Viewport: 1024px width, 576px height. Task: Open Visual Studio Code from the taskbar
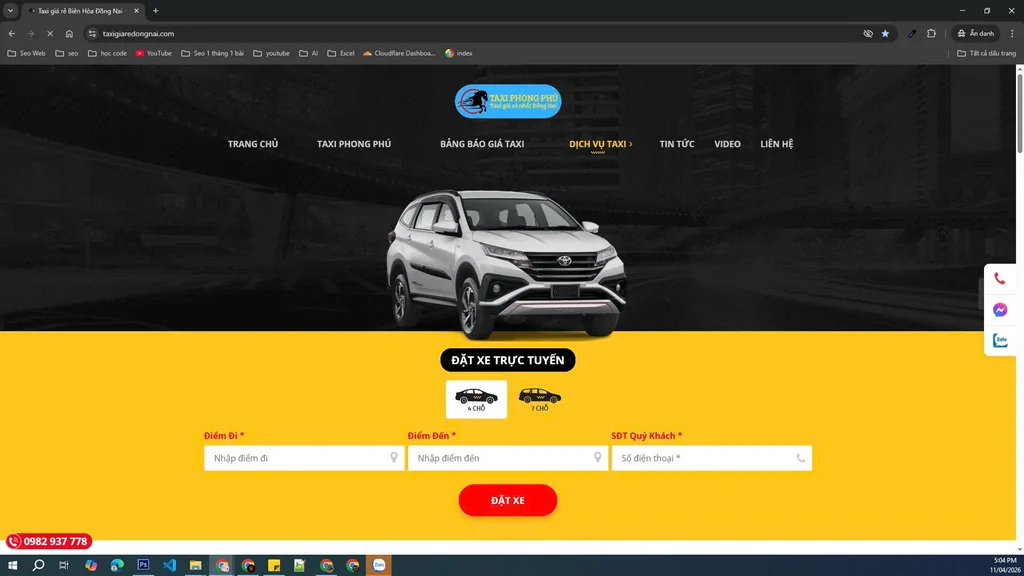coord(170,565)
